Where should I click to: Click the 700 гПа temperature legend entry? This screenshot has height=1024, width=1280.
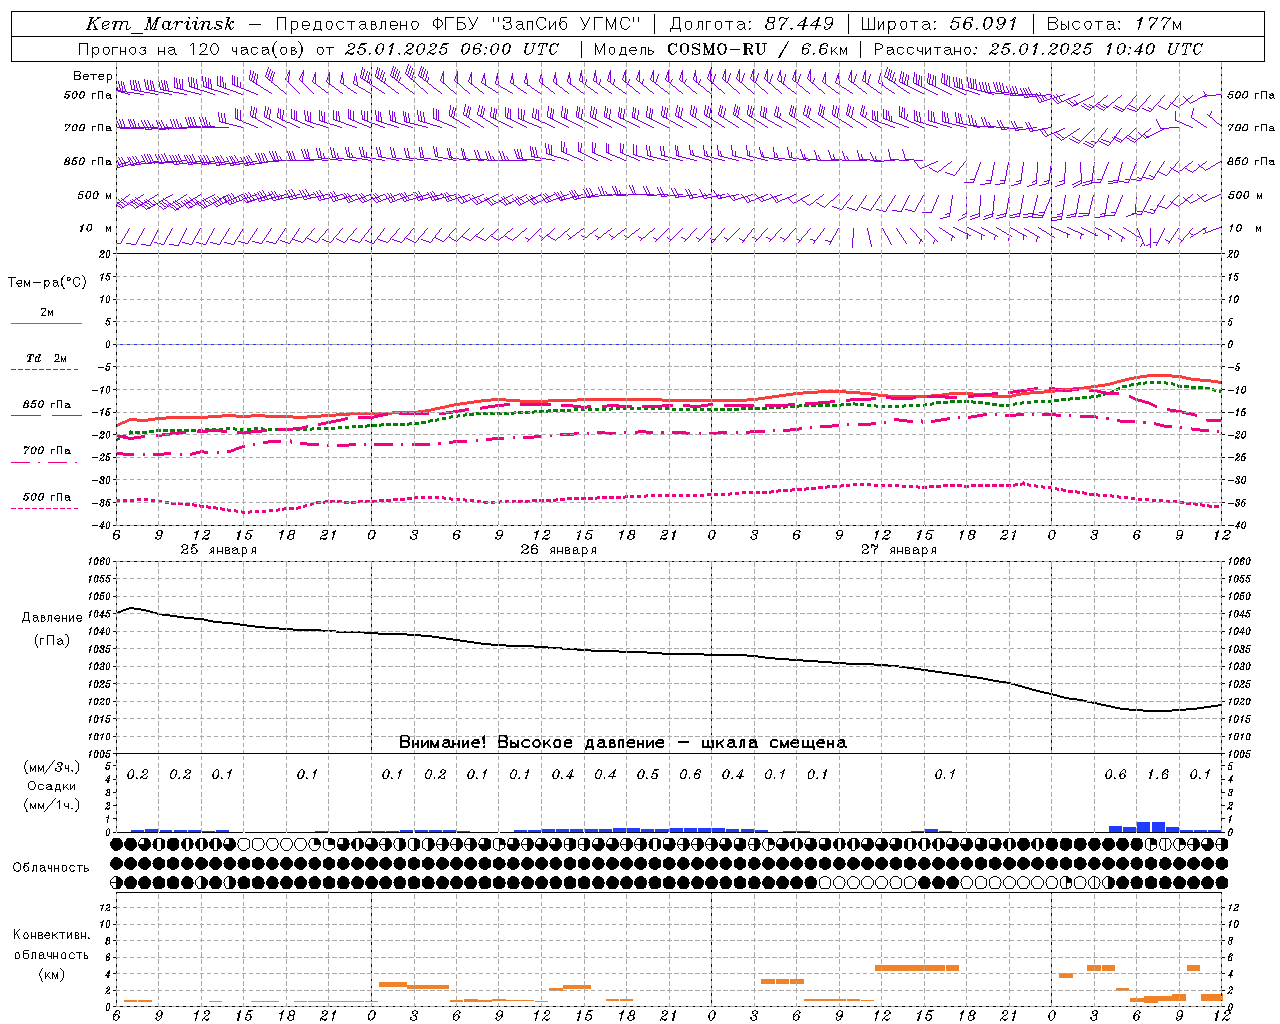(47, 450)
